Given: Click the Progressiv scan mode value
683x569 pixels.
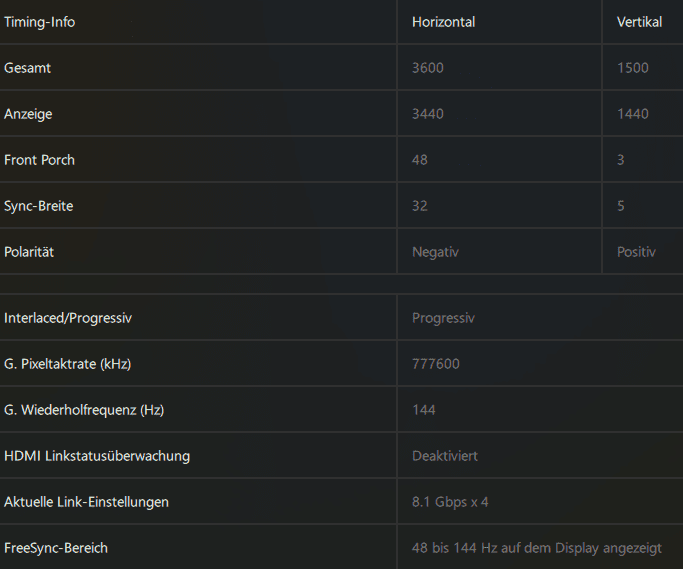Looking at the screenshot, I should (443, 318).
